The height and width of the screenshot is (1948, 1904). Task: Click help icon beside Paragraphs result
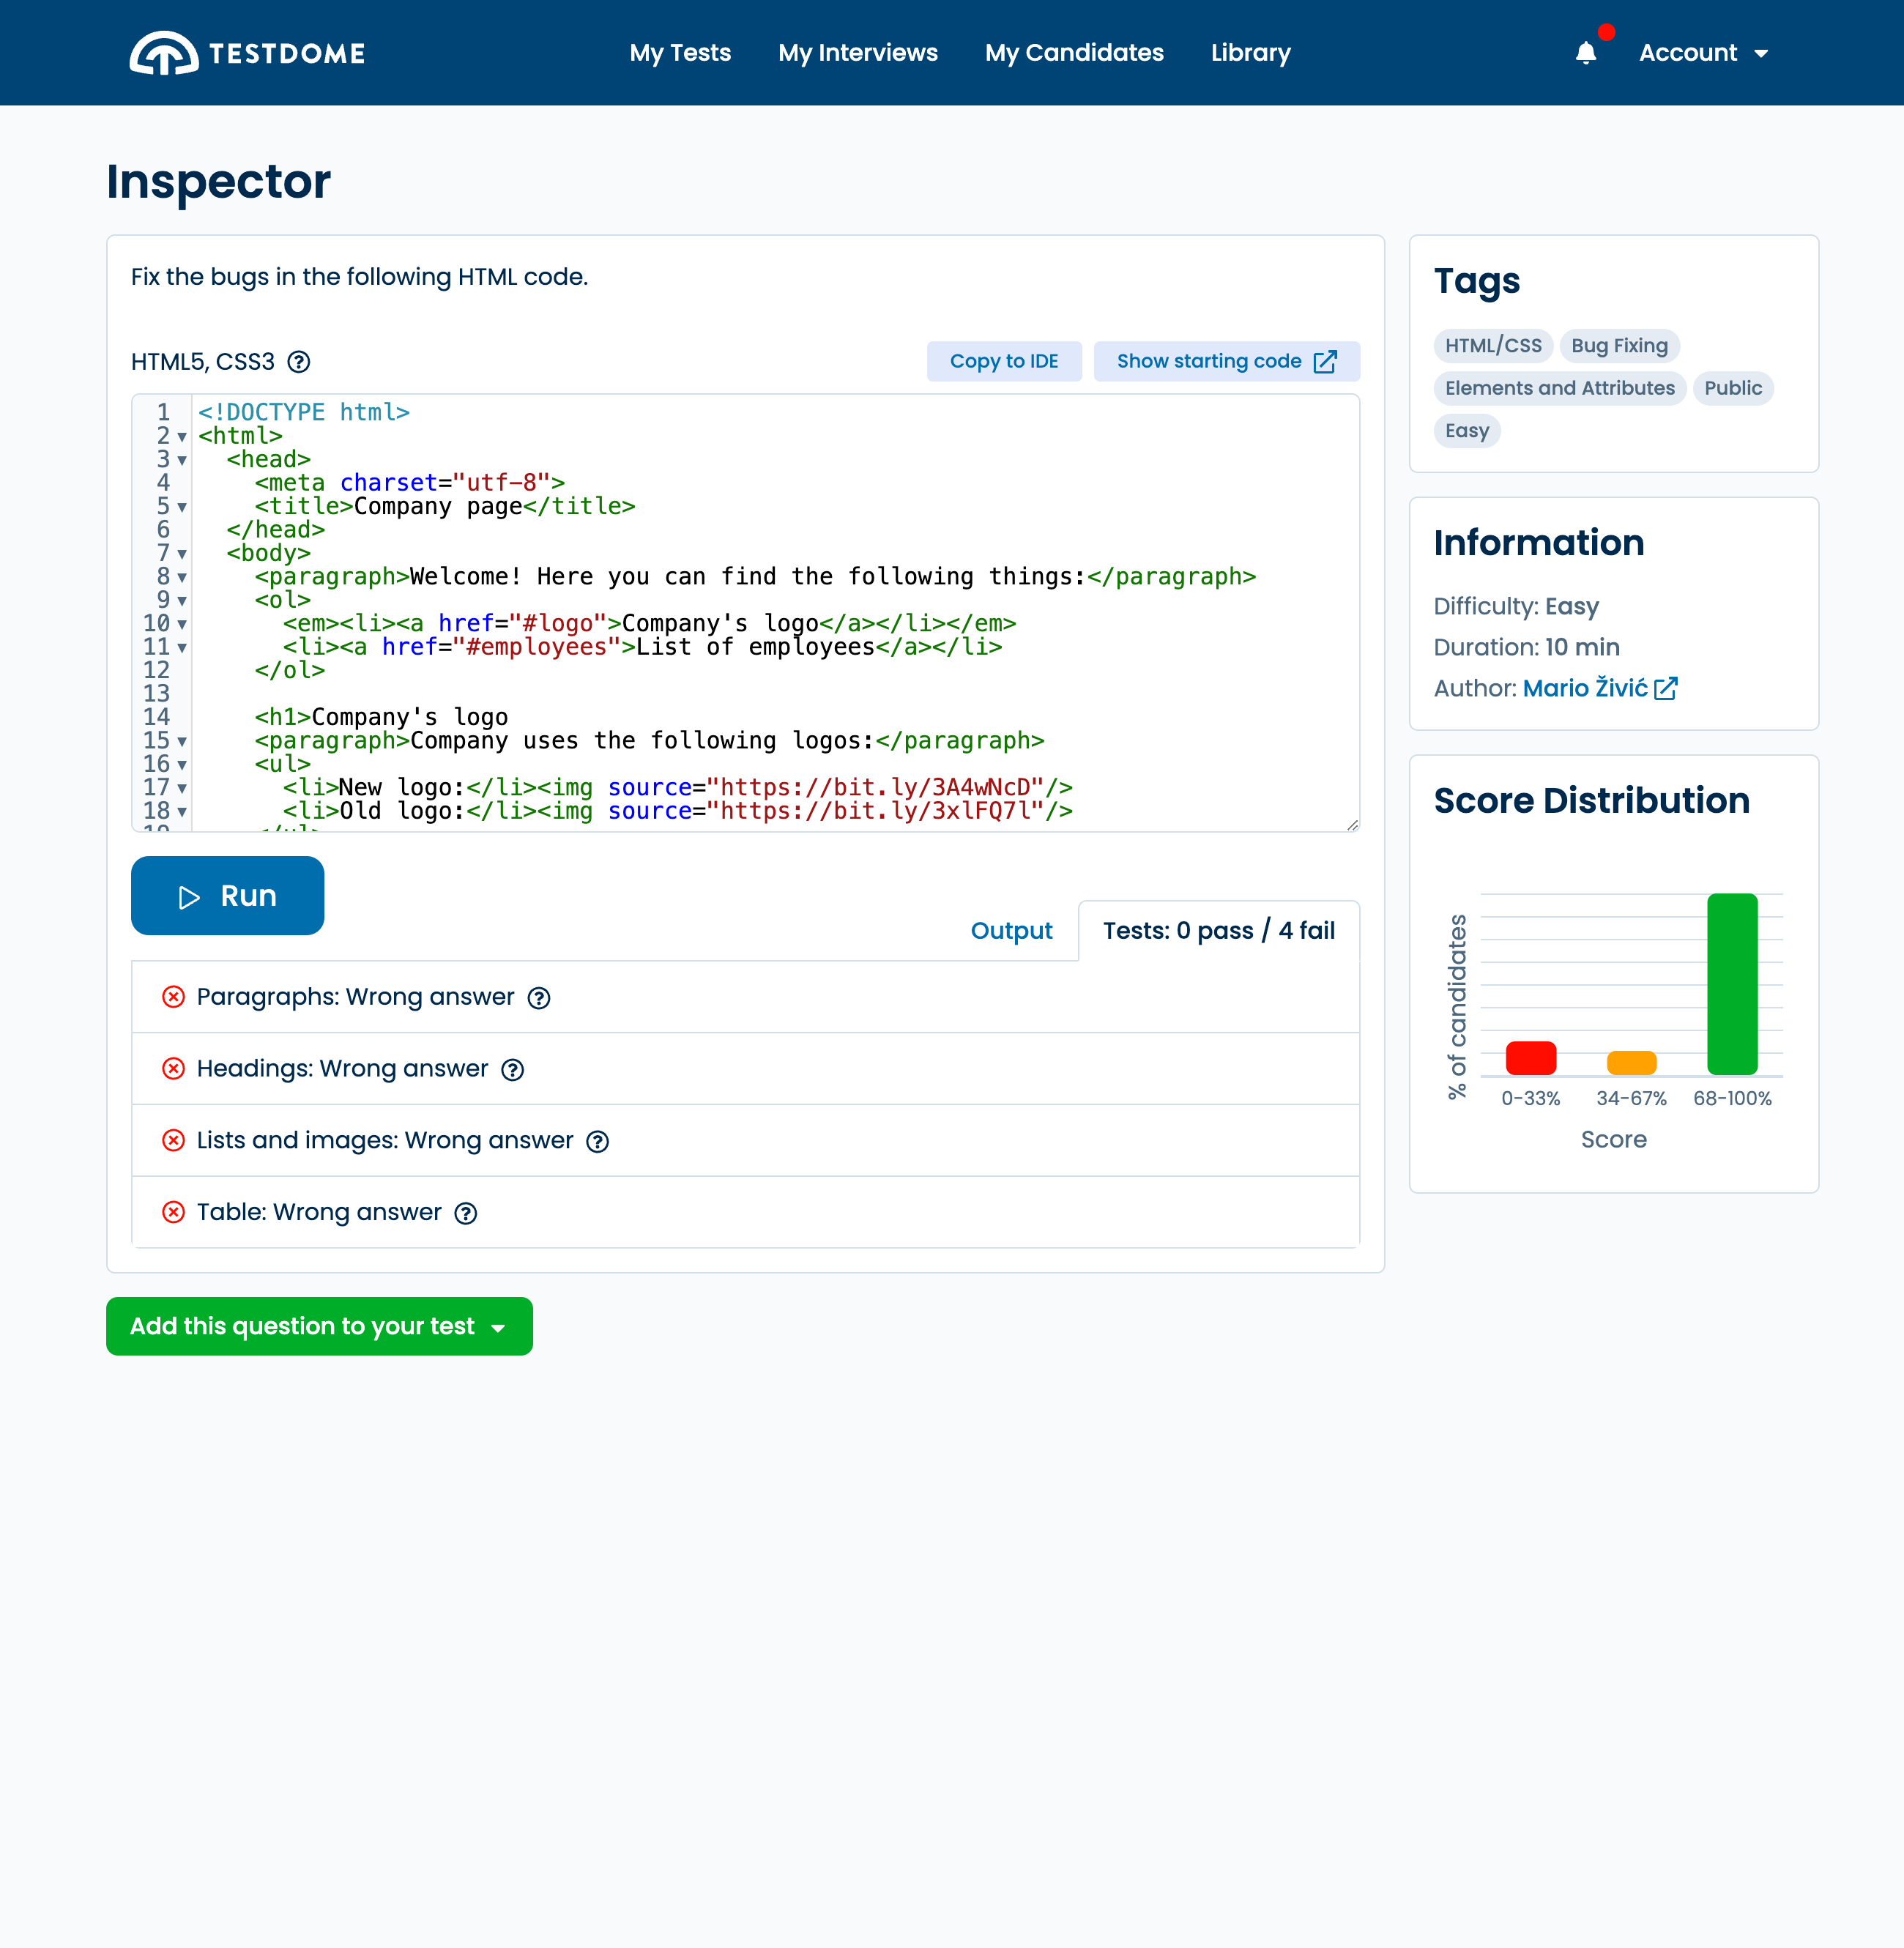(x=539, y=998)
